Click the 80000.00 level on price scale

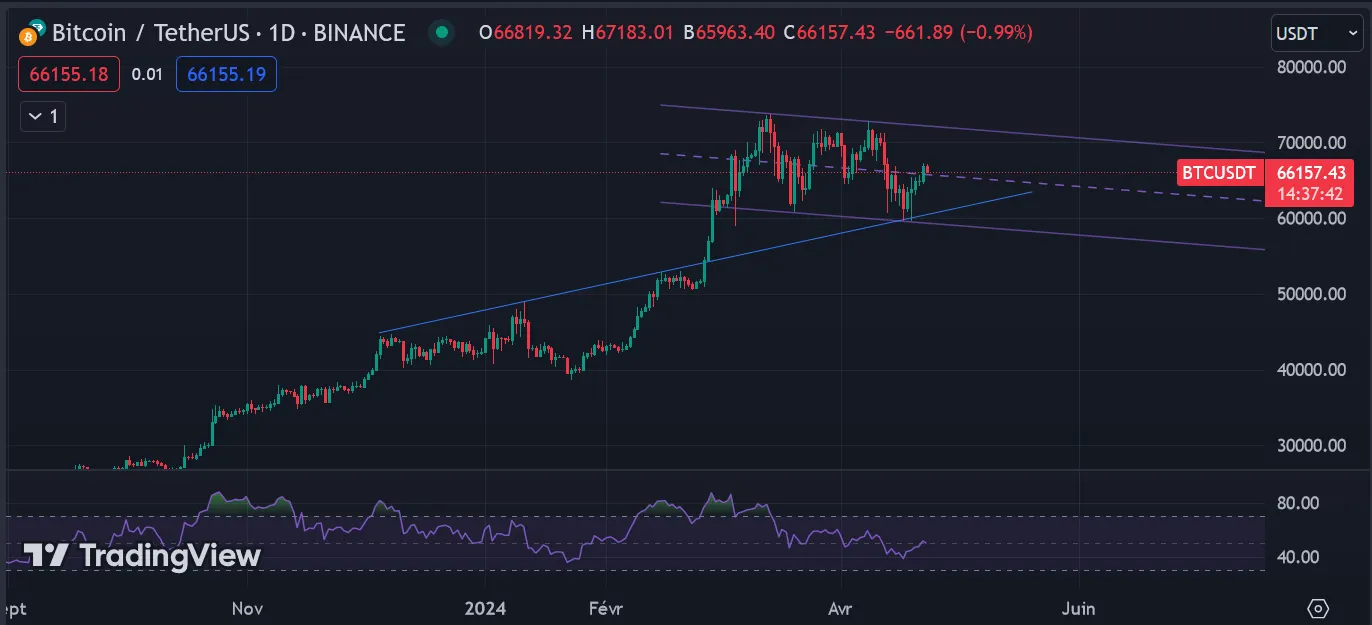point(1312,67)
